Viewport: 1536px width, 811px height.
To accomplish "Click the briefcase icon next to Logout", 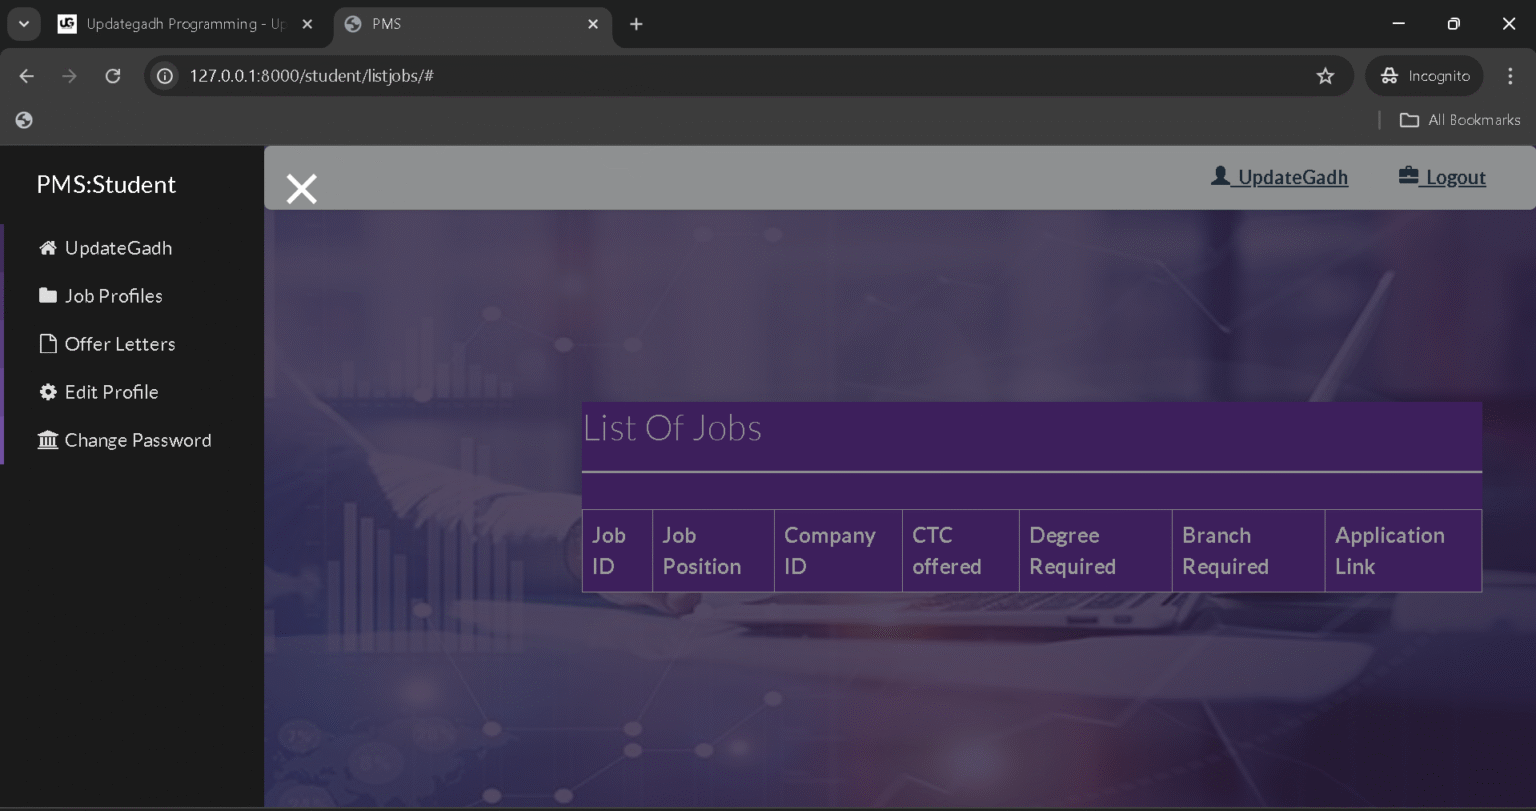I will click(x=1408, y=176).
